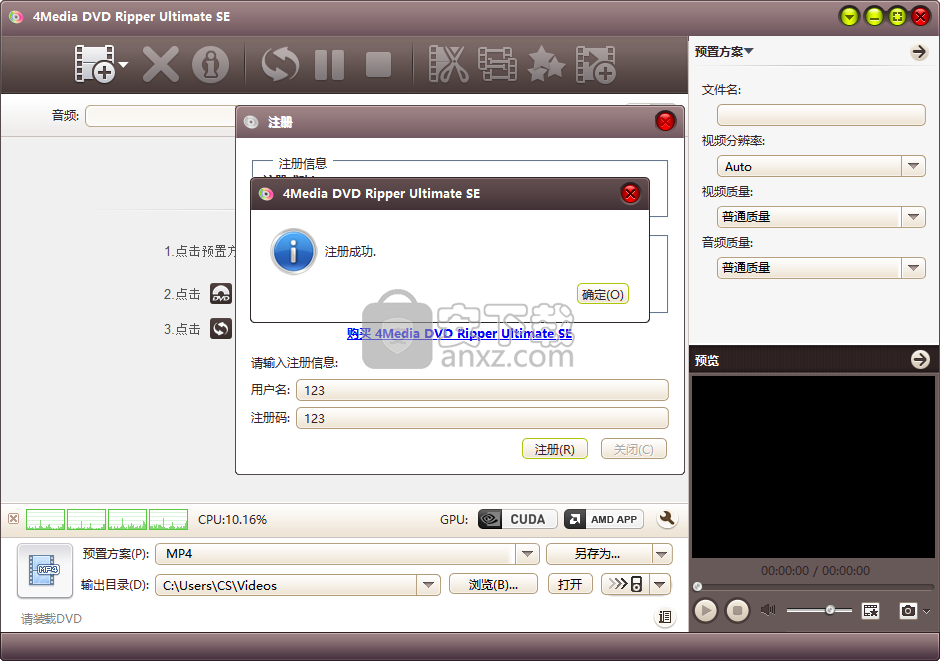Take a snapshot with camera icon

pos(908,611)
